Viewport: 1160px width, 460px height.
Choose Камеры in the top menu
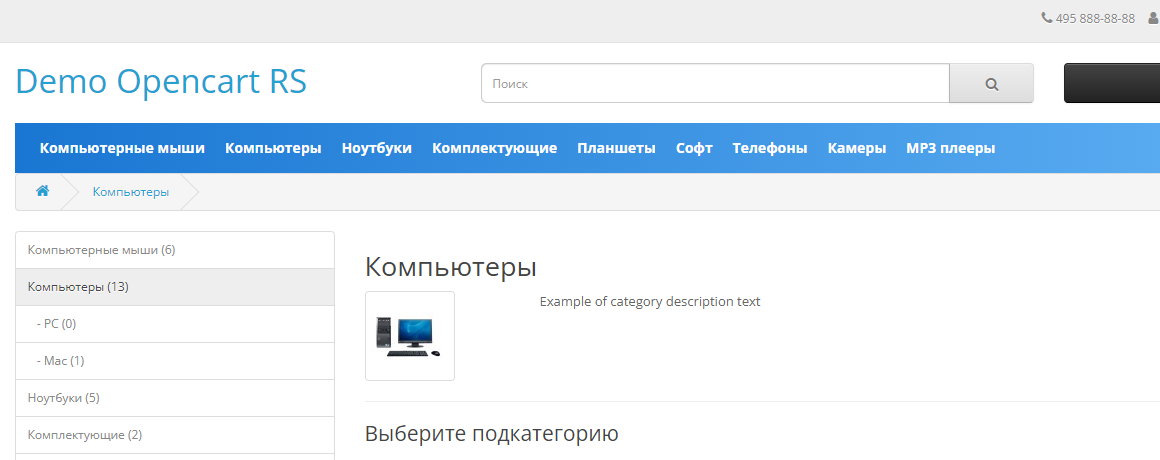click(x=856, y=148)
